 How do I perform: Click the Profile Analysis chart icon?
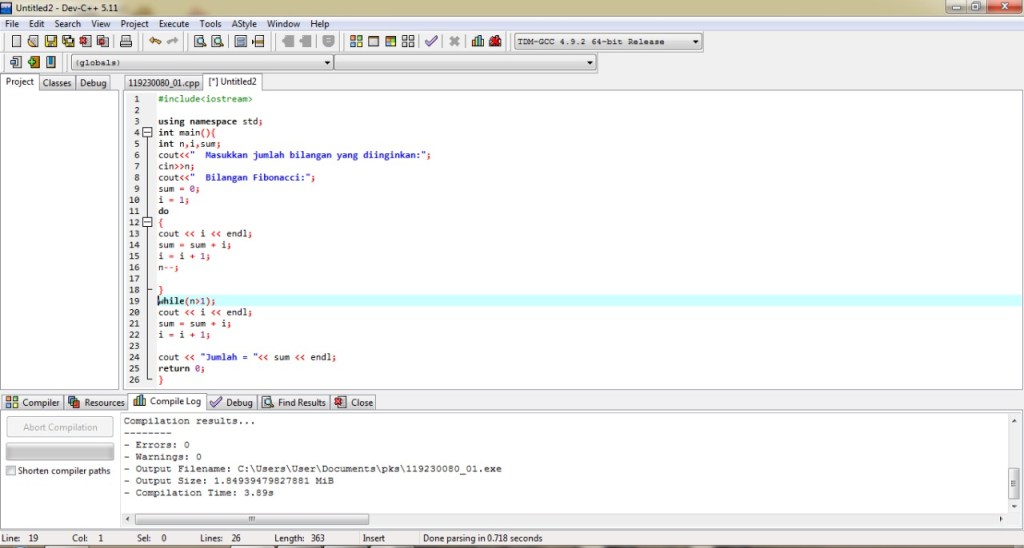pyautogui.click(x=478, y=42)
